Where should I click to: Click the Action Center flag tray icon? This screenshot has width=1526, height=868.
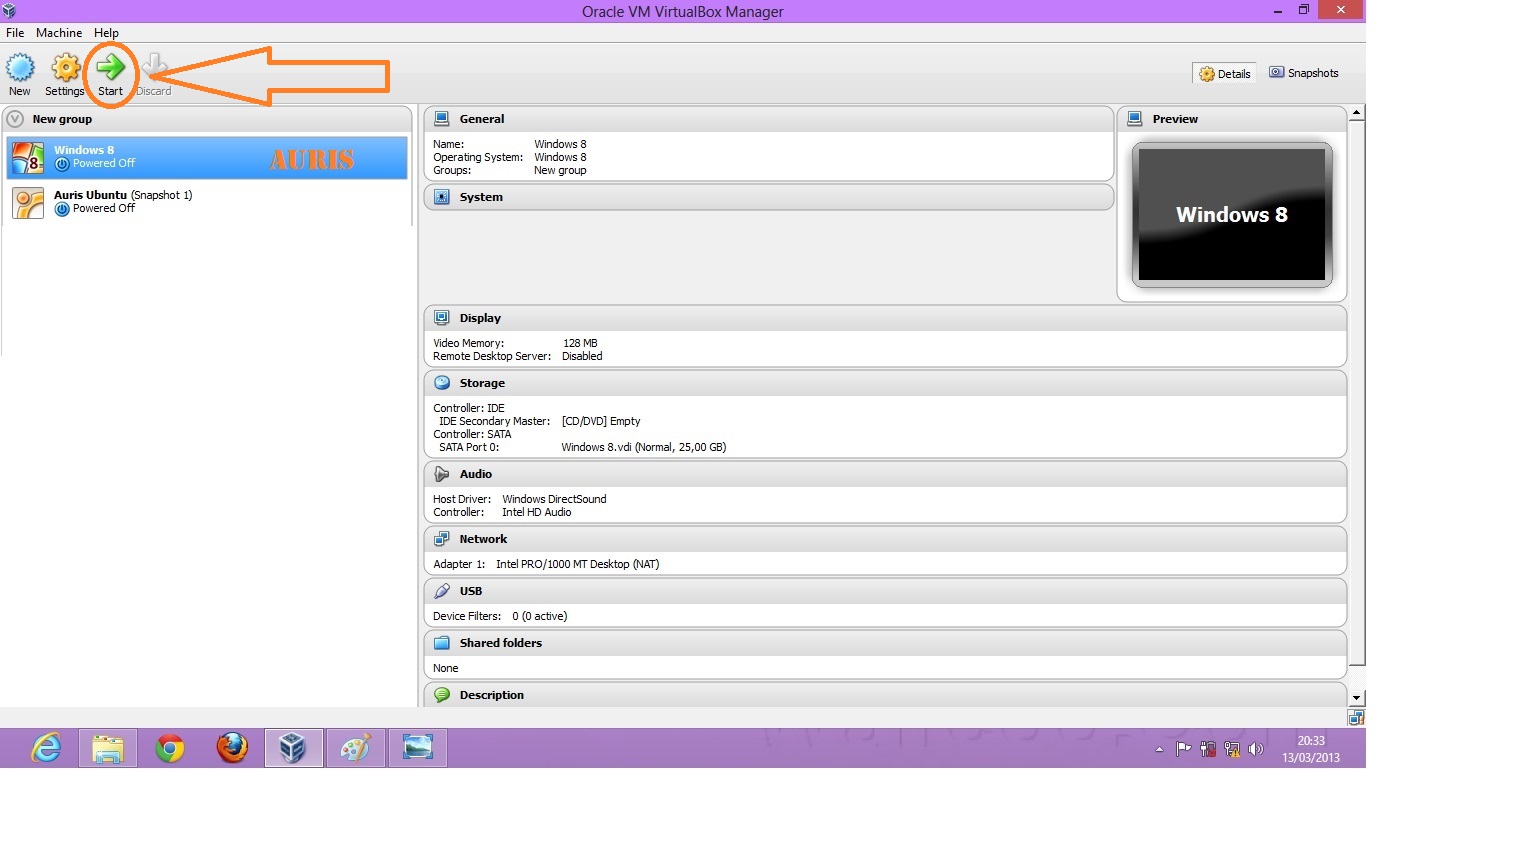click(1184, 749)
